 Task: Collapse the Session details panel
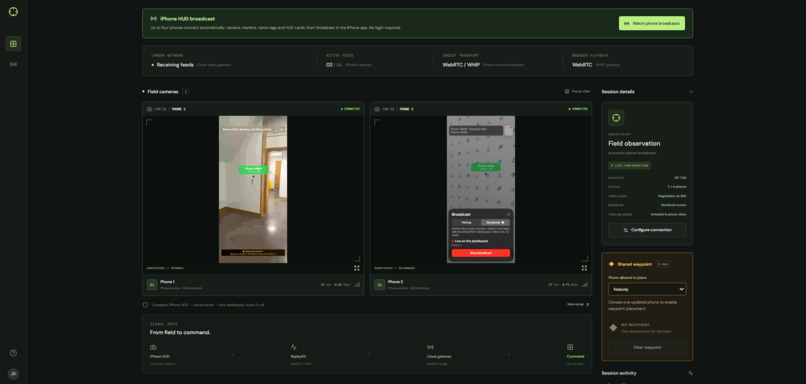click(691, 92)
